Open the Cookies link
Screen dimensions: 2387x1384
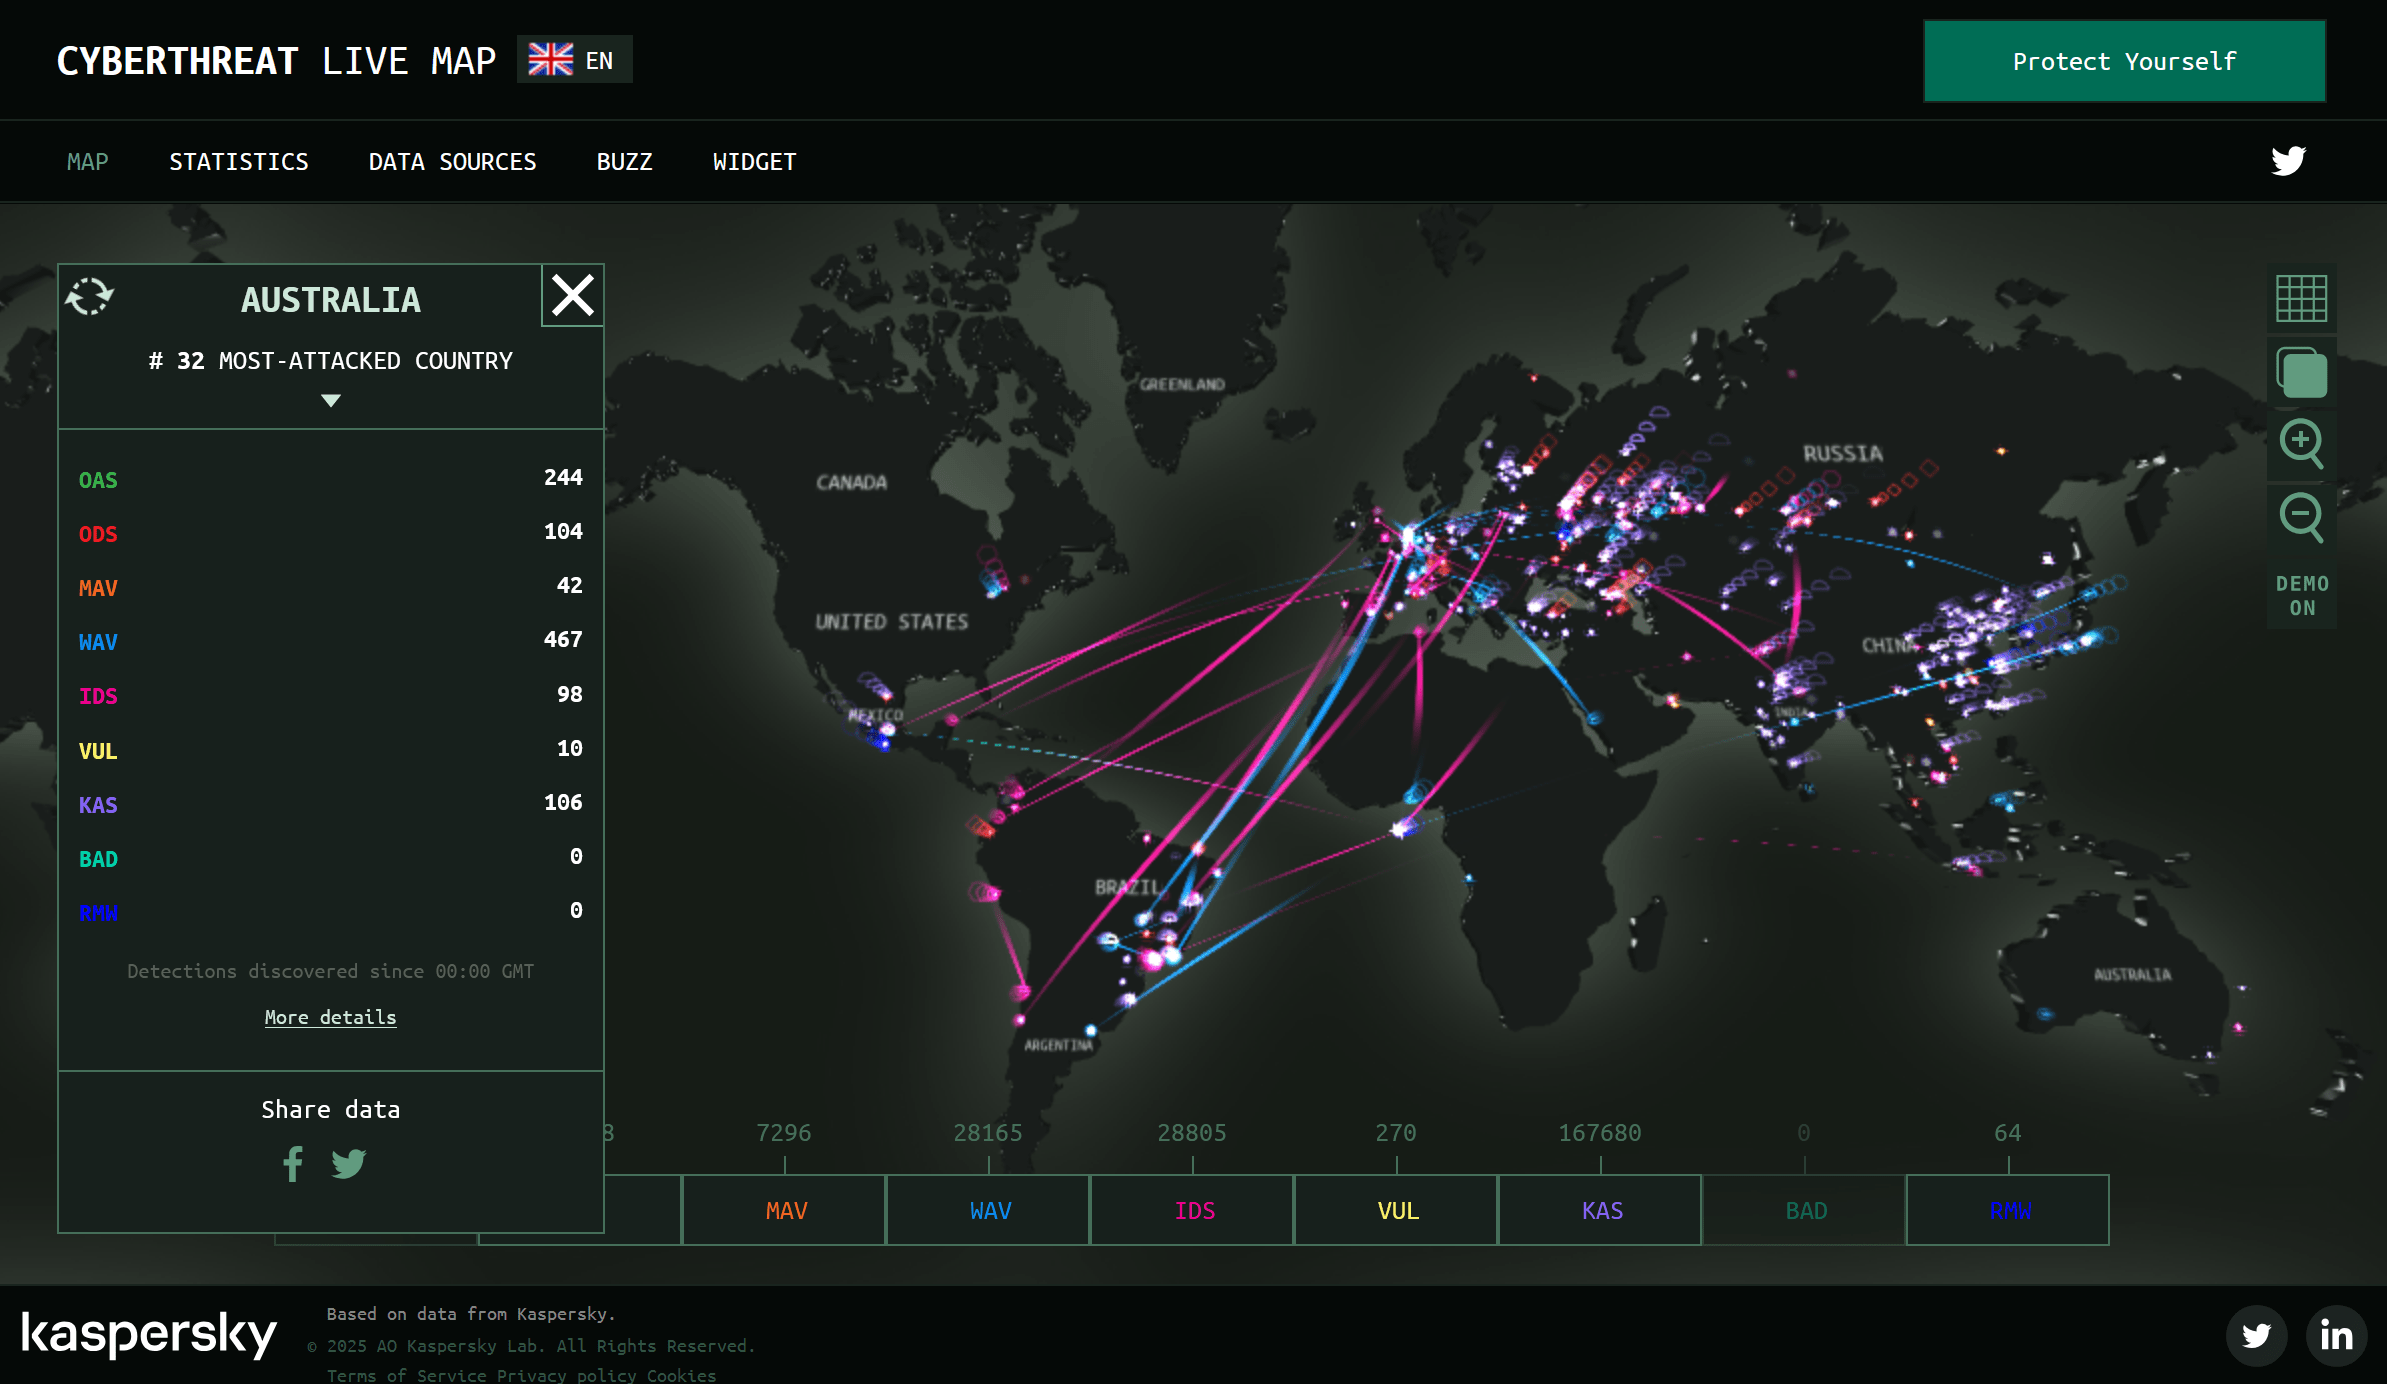(x=681, y=1375)
